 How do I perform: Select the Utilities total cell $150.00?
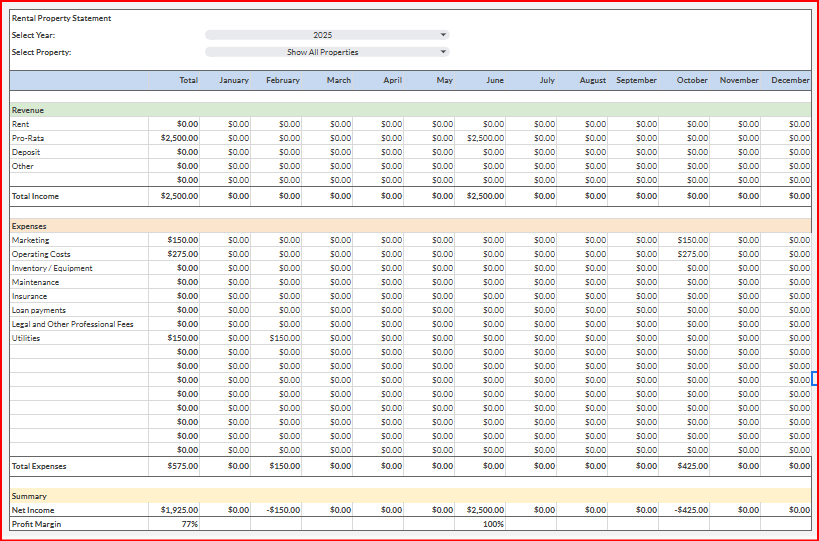pyautogui.click(x=174, y=338)
